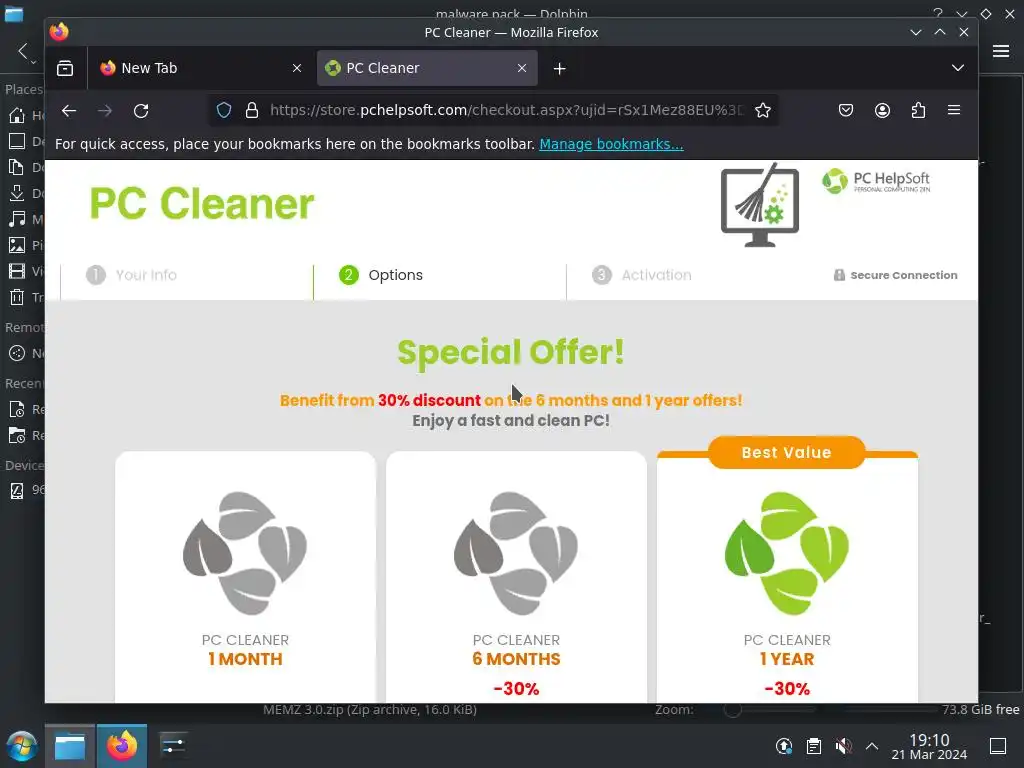Select step 2 Options
The height and width of the screenshot is (768, 1024).
(x=381, y=275)
